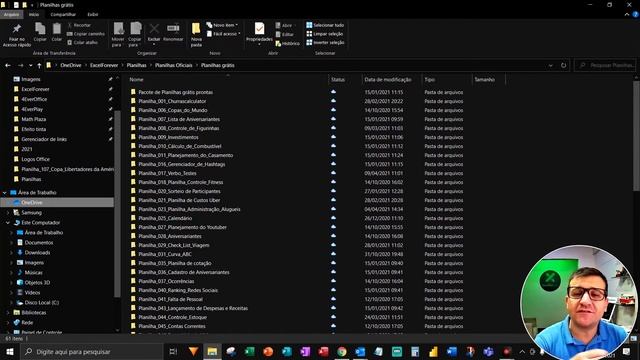
Task: Select folder Pacote de Planilhas grátis prontas
Action: (x=176, y=92)
